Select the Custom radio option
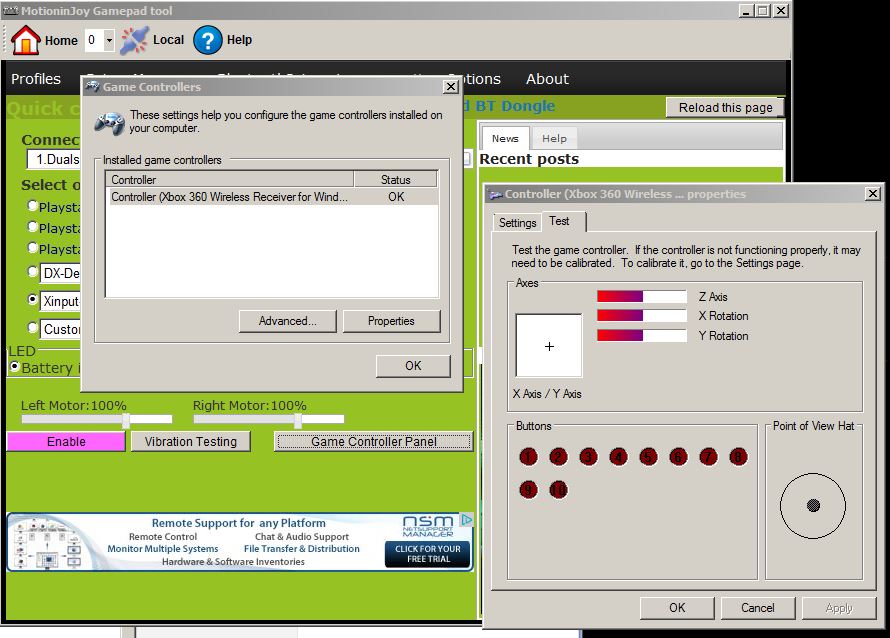 [x=32, y=328]
